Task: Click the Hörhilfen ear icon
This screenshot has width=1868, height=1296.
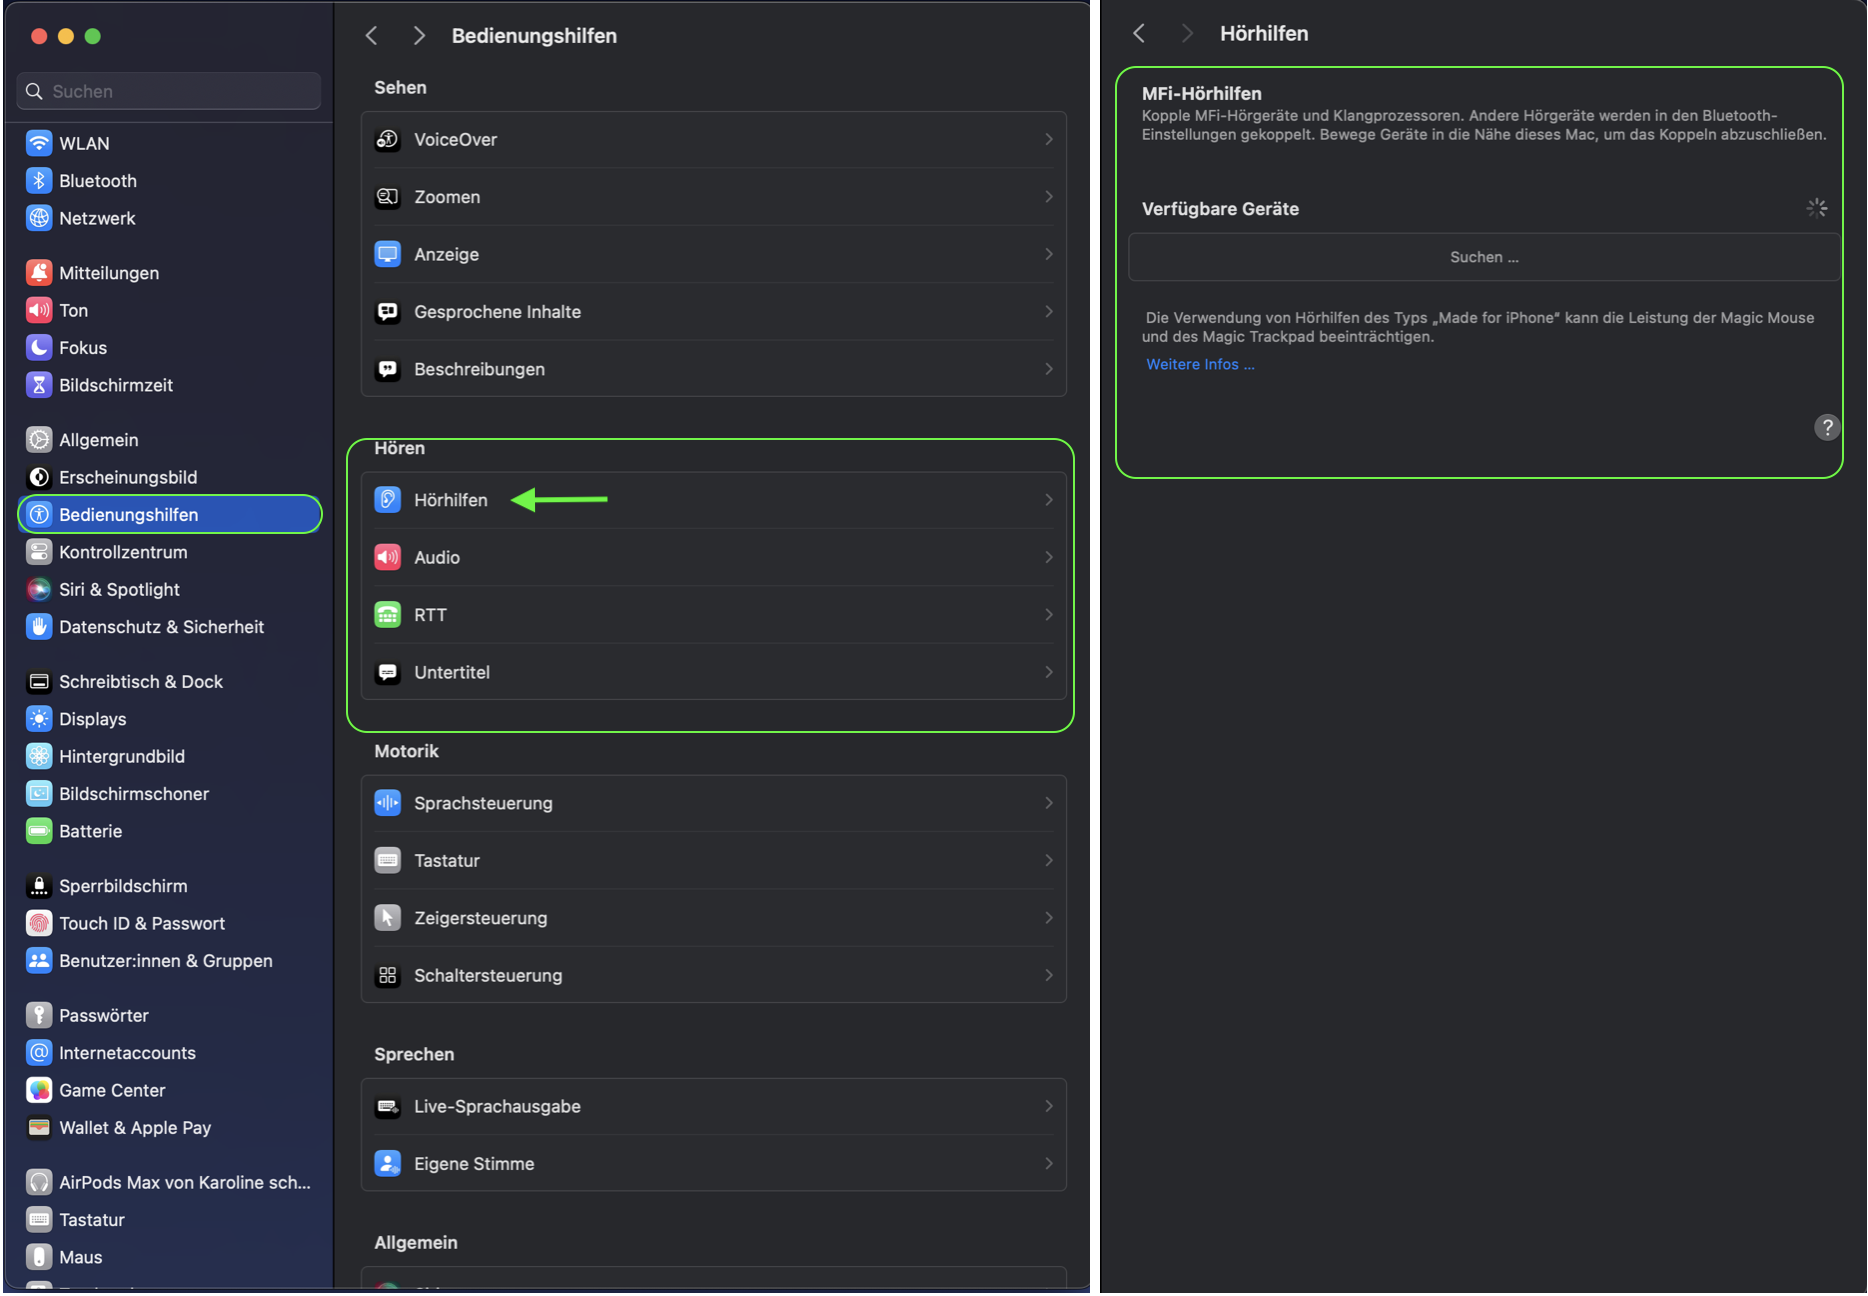Action: (387, 500)
